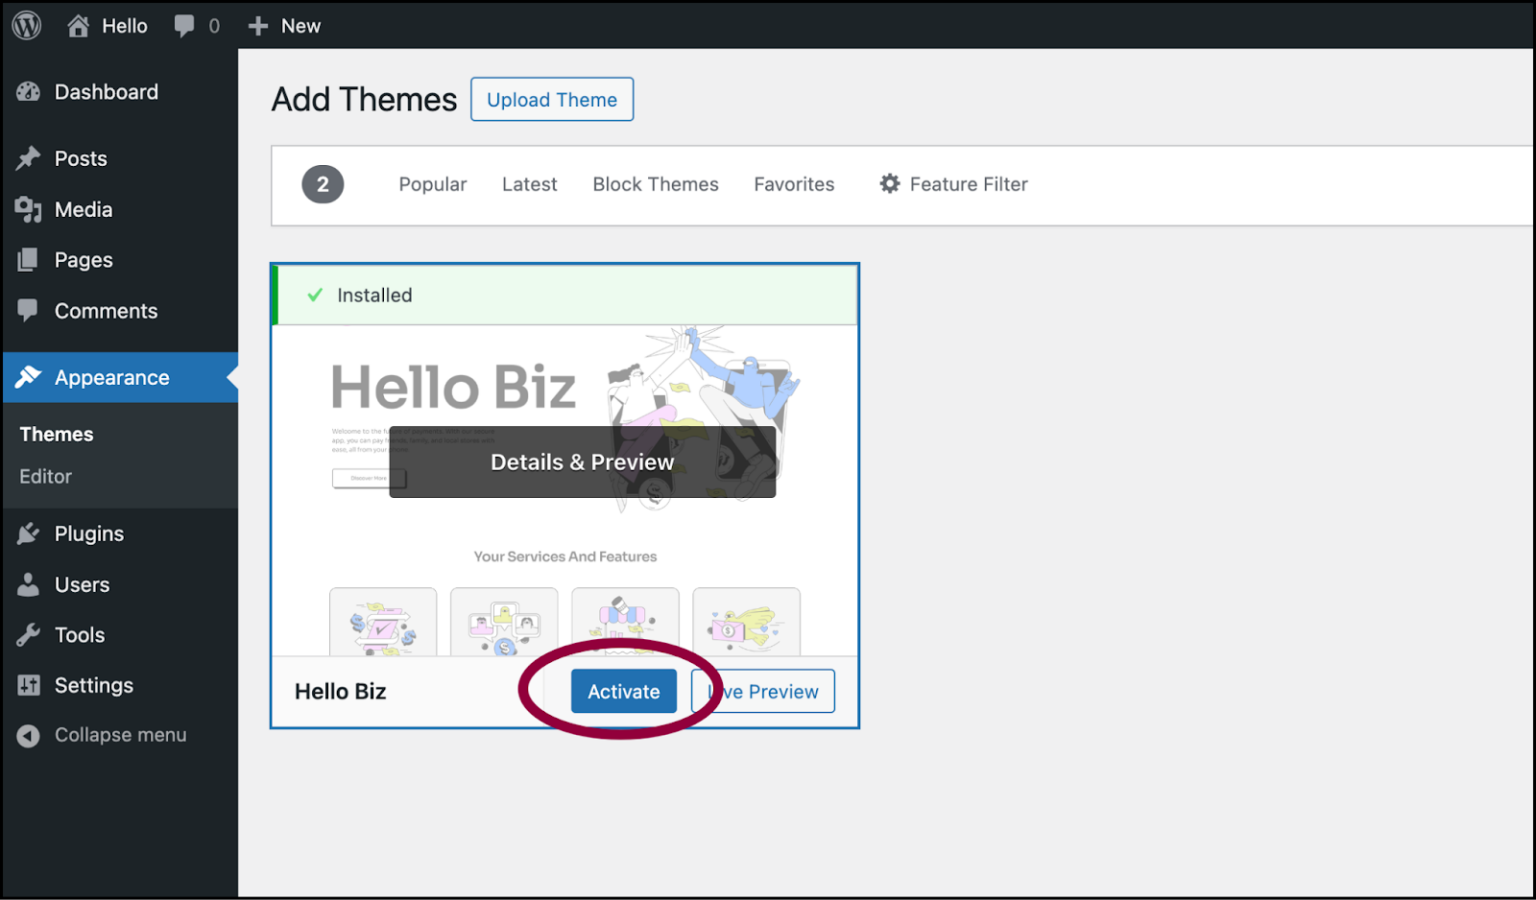The height and width of the screenshot is (900, 1536).
Task: Open the Popular themes tab
Action: pos(432,184)
